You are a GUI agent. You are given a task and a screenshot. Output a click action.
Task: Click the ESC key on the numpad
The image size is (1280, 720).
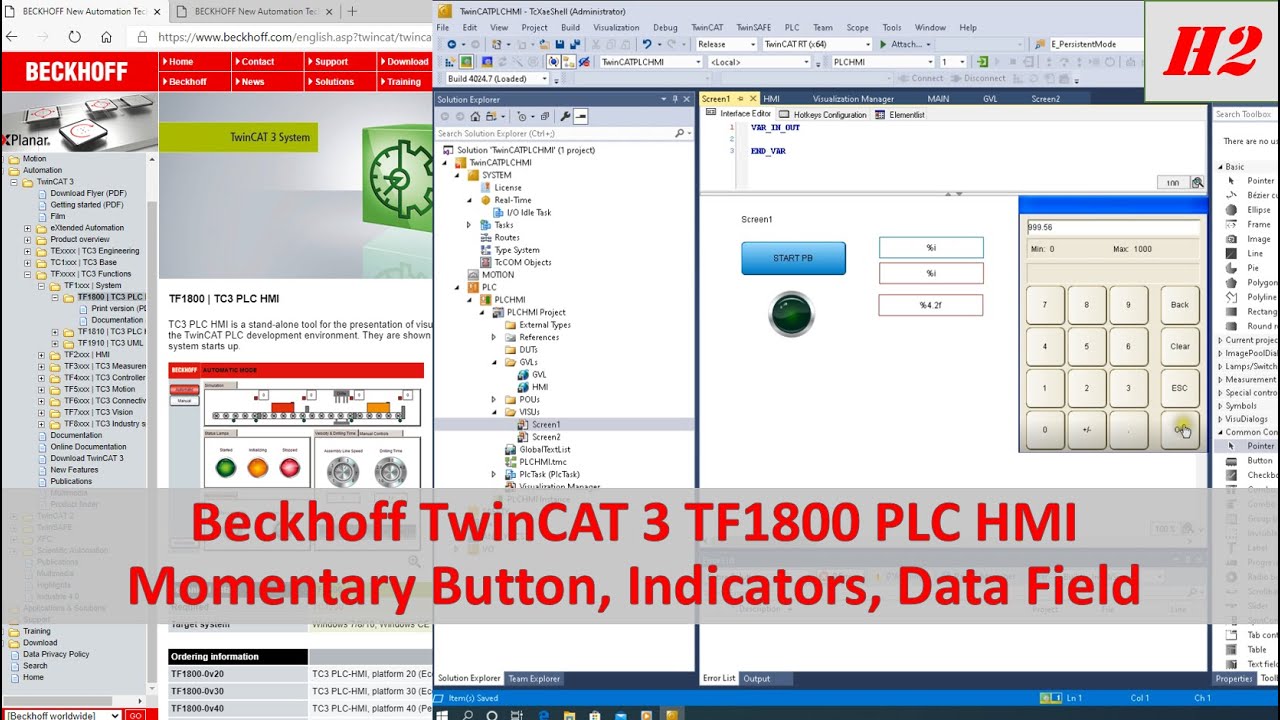pyautogui.click(x=1180, y=388)
